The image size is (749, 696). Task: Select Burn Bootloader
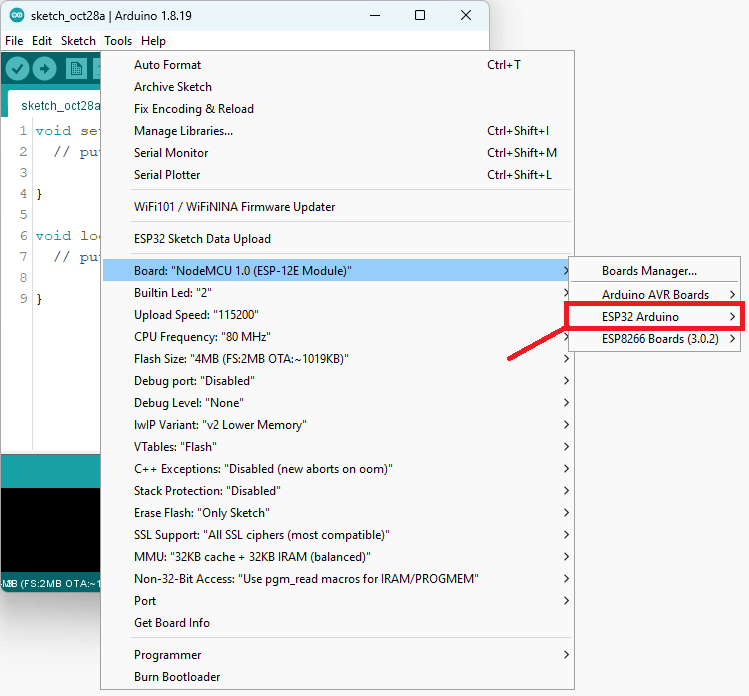coord(337,676)
